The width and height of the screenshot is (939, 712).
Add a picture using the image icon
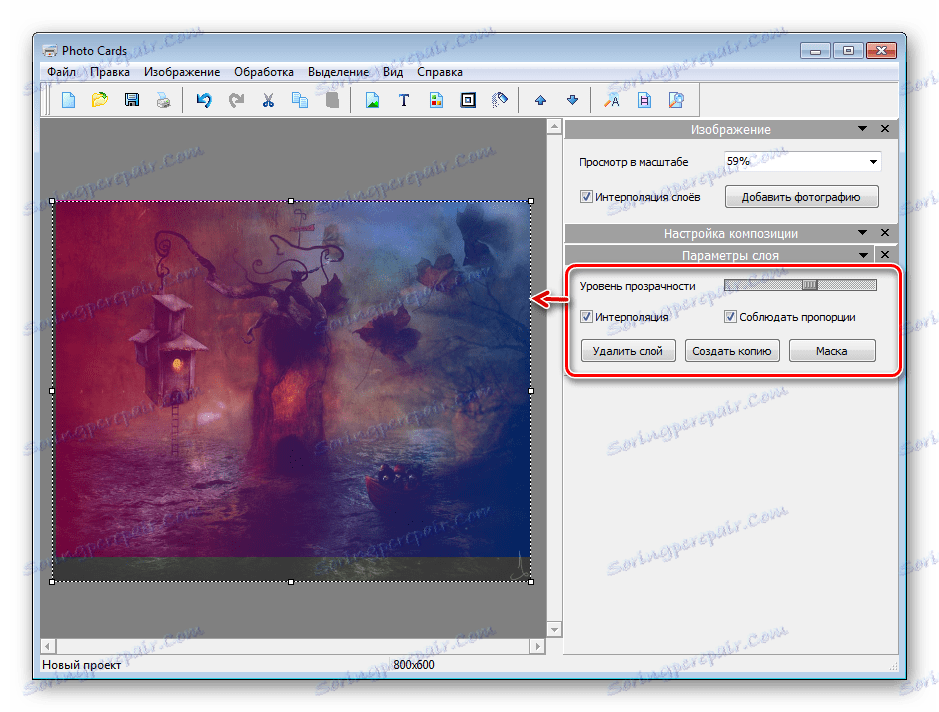click(x=372, y=100)
